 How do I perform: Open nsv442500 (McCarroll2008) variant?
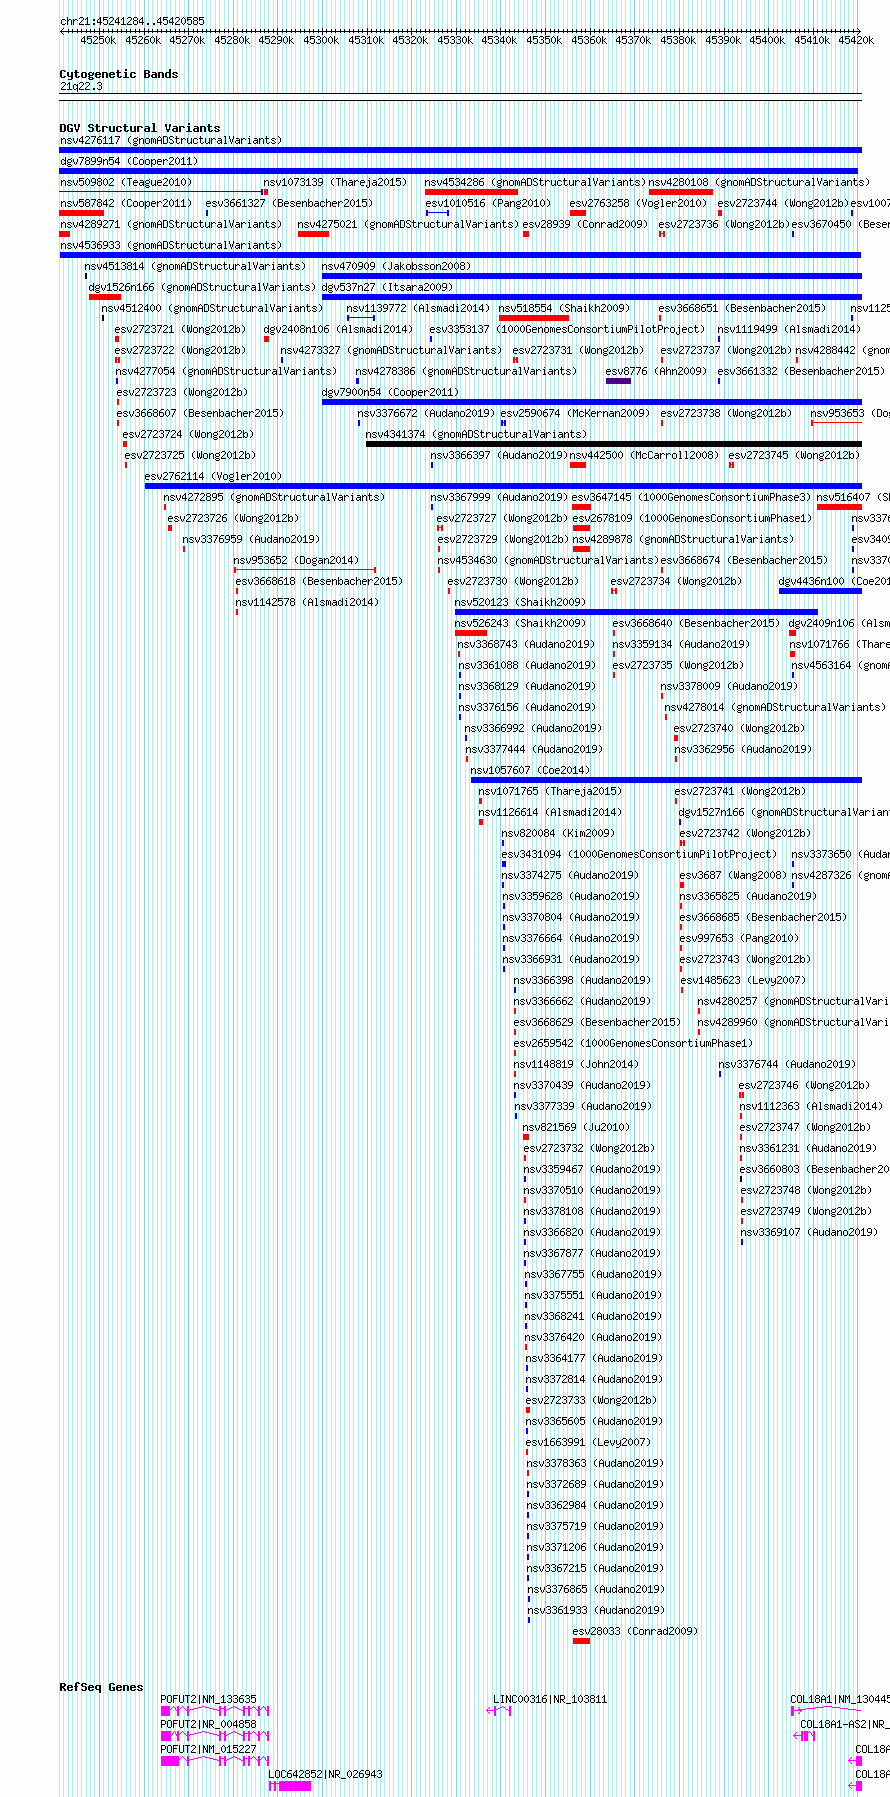[644, 455]
